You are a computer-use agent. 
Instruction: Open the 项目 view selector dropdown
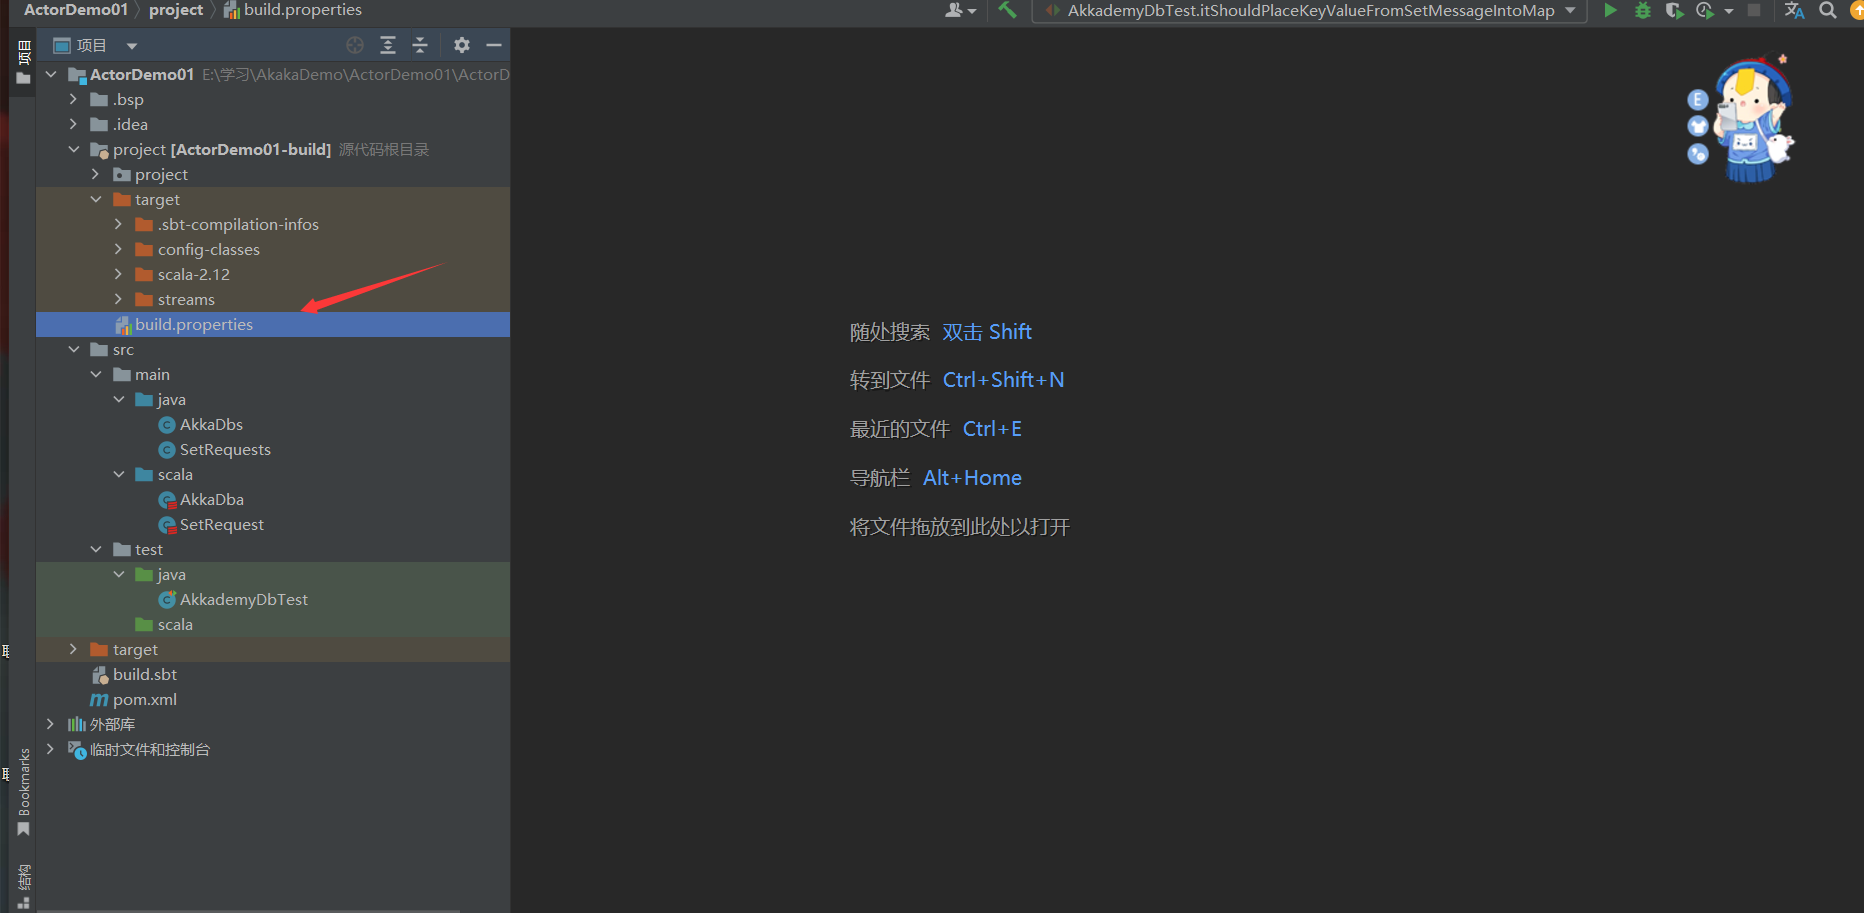click(x=95, y=45)
